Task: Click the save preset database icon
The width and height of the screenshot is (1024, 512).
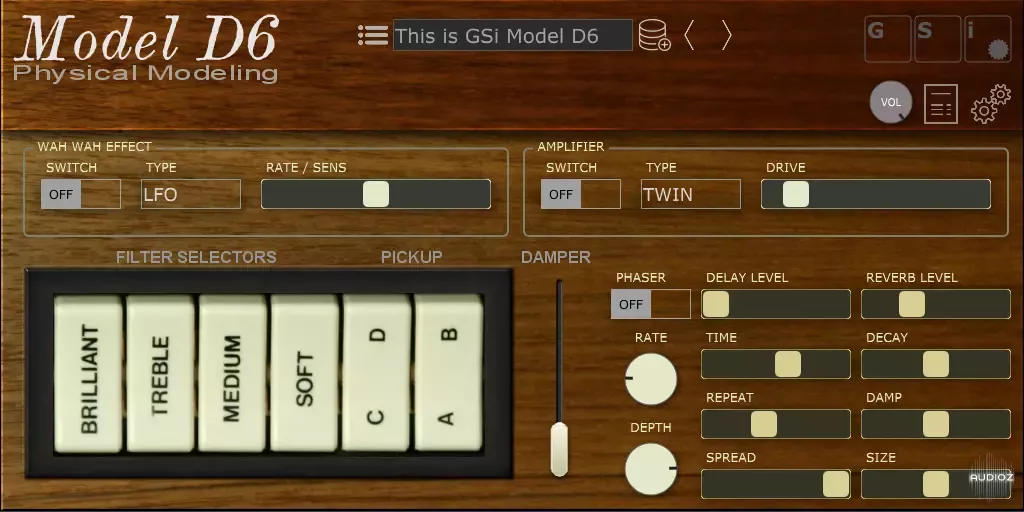Action: tap(654, 35)
